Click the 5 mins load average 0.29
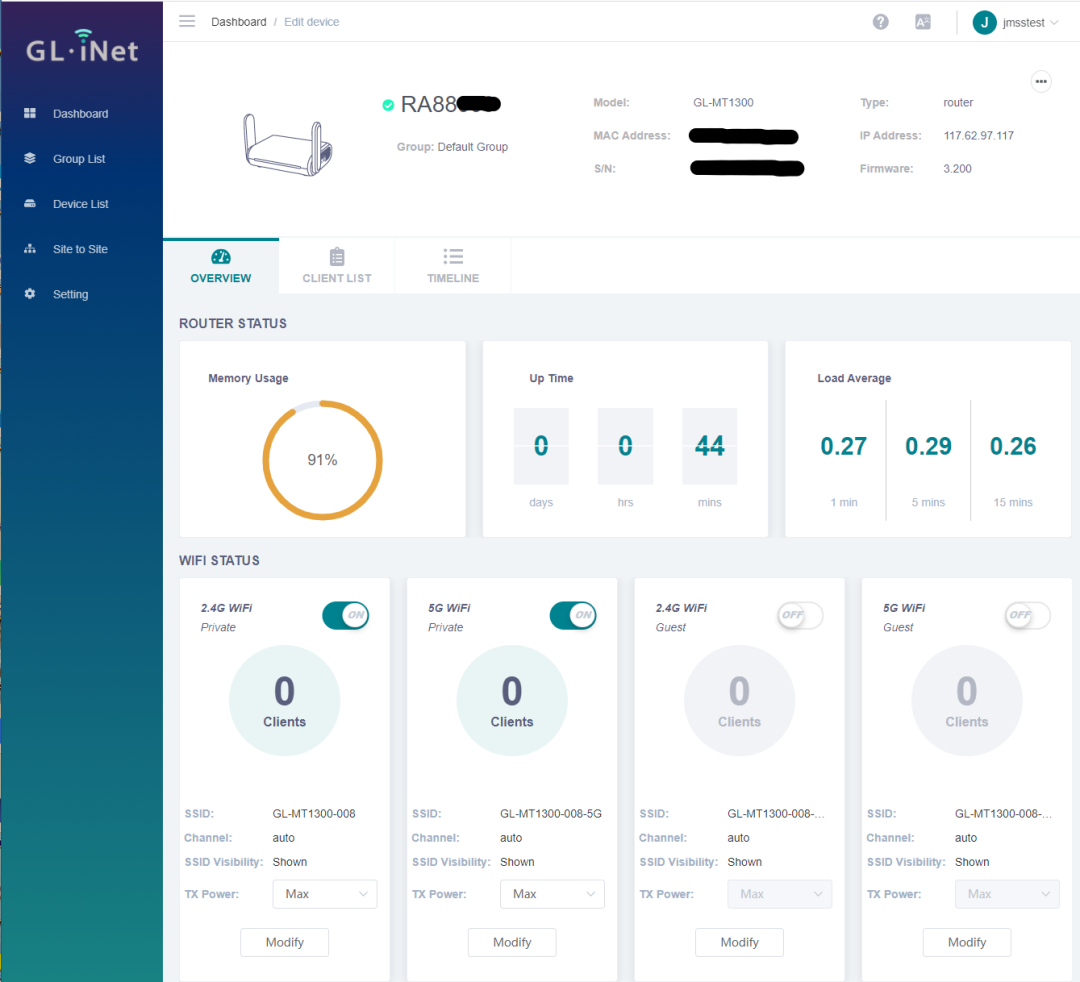This screenshot has width=1080, height=982. pos(928,446)
